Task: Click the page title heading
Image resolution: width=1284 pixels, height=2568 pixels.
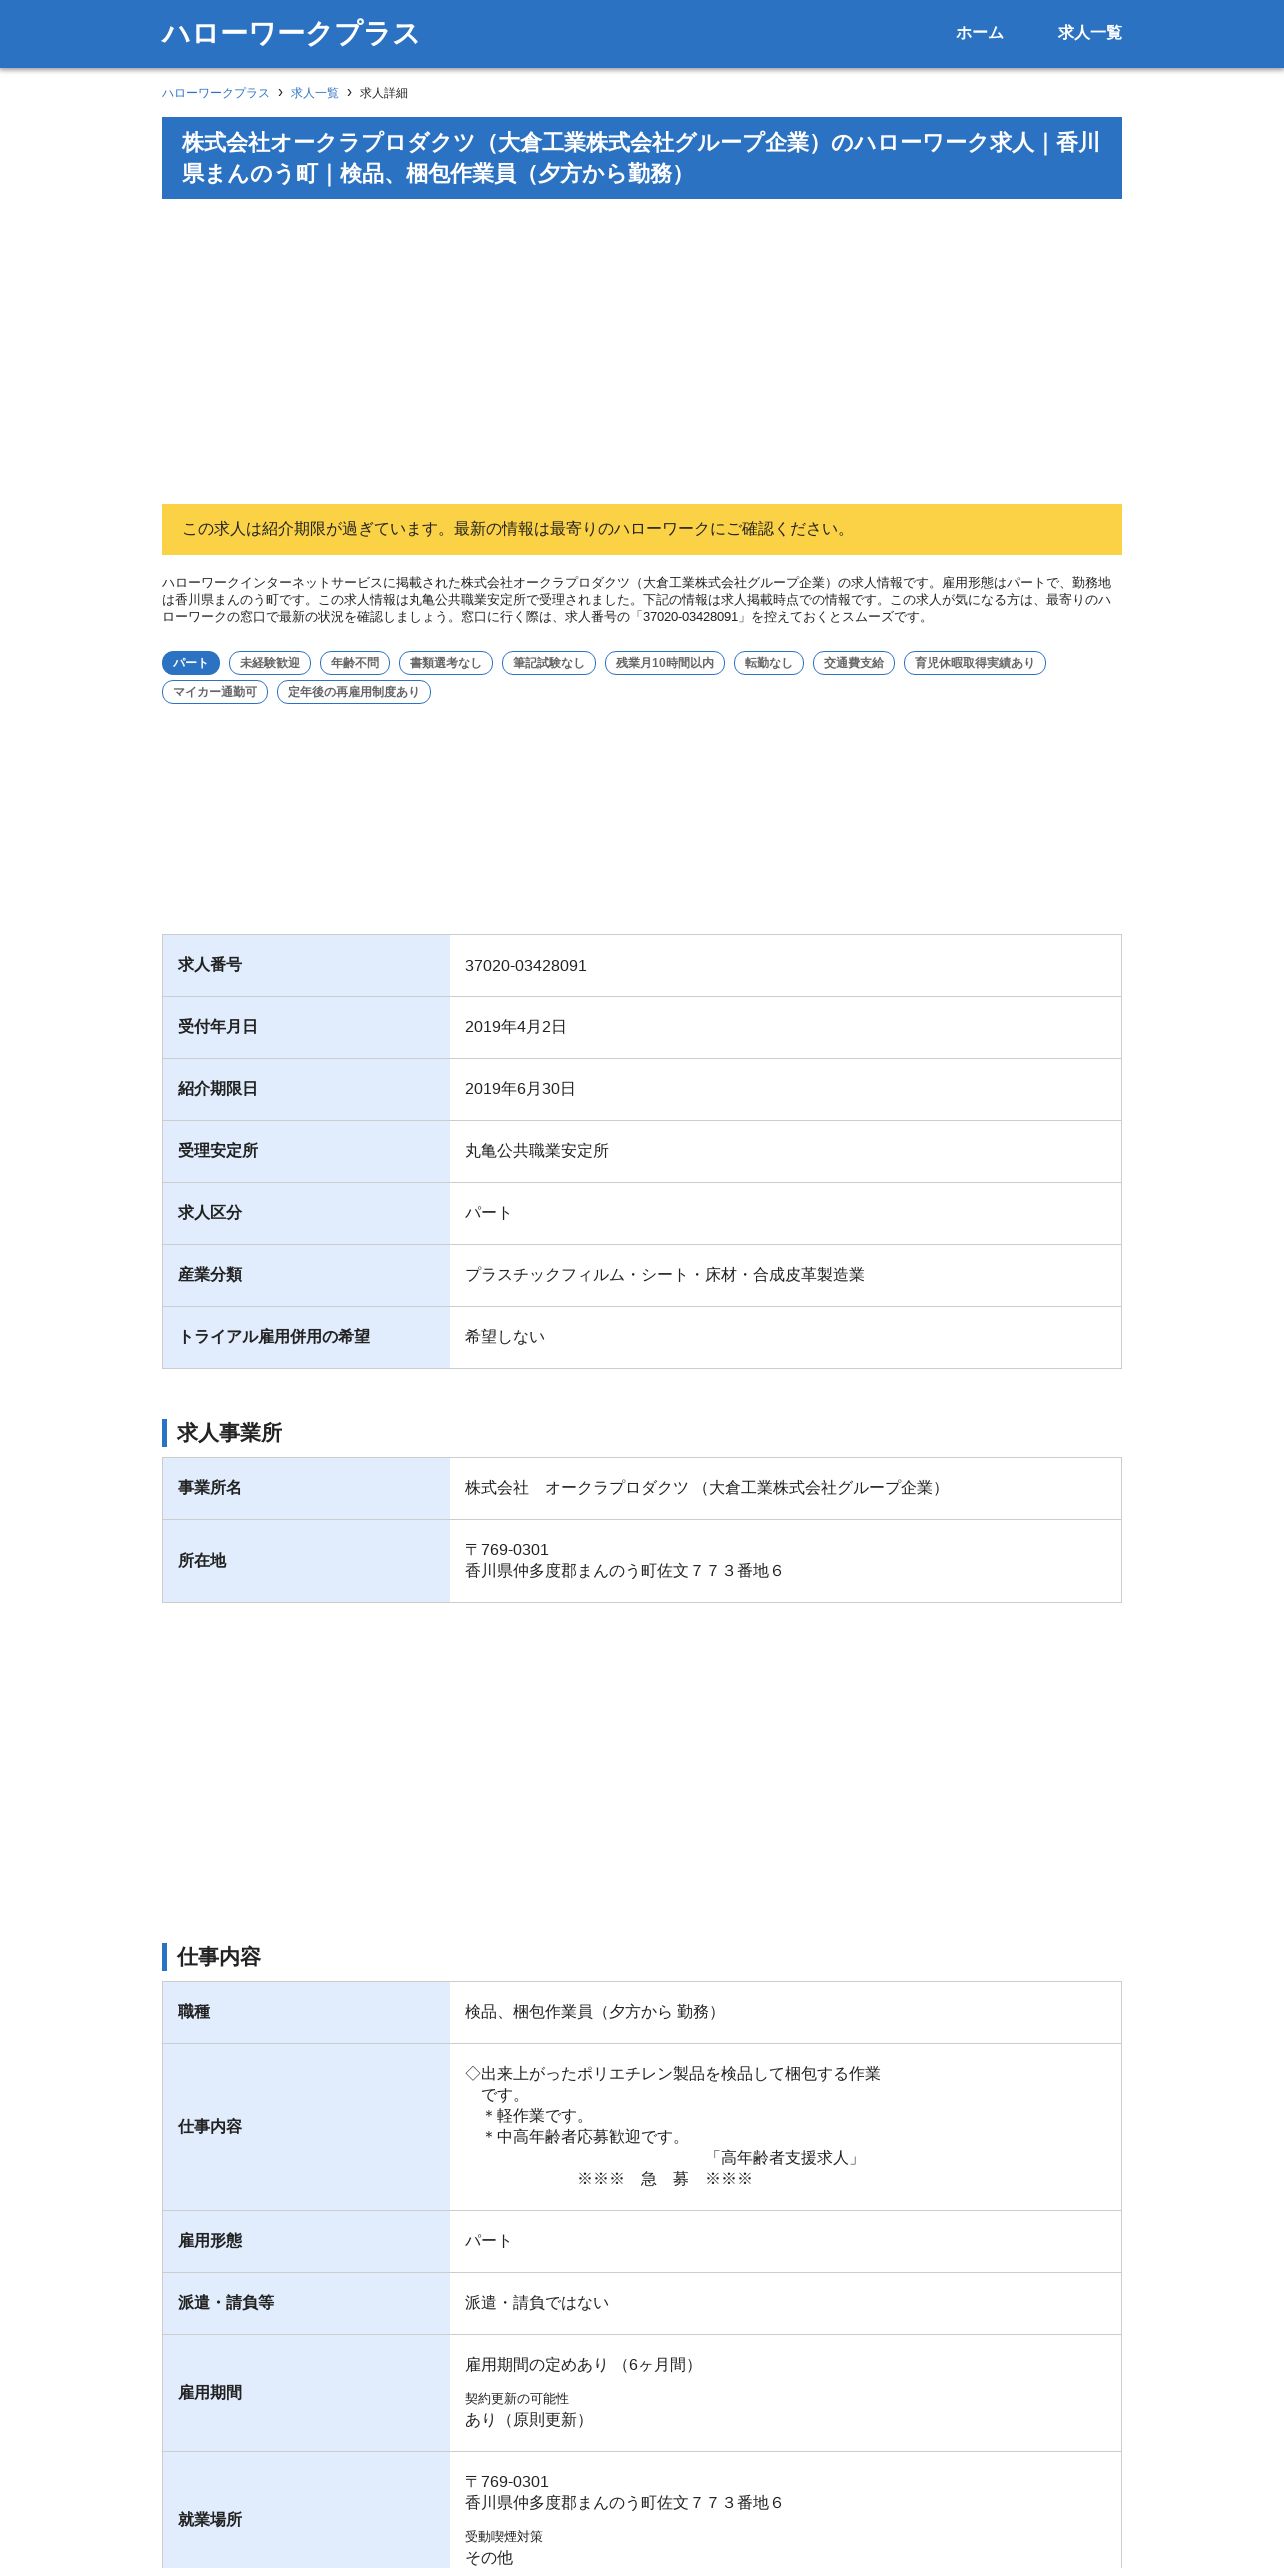Action: tap(642, 158)
